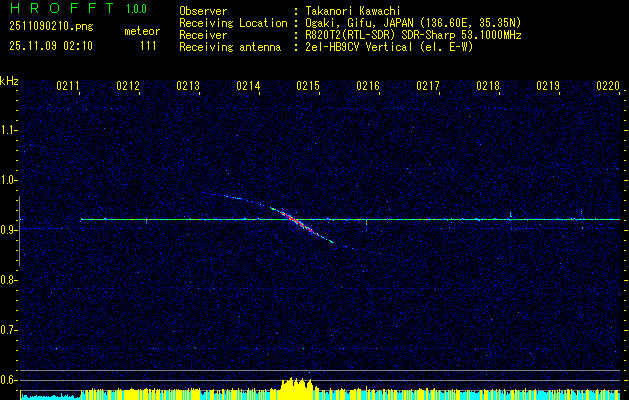Click the meteor label
The image size is (629, 400).
click(x=142, y=31)
